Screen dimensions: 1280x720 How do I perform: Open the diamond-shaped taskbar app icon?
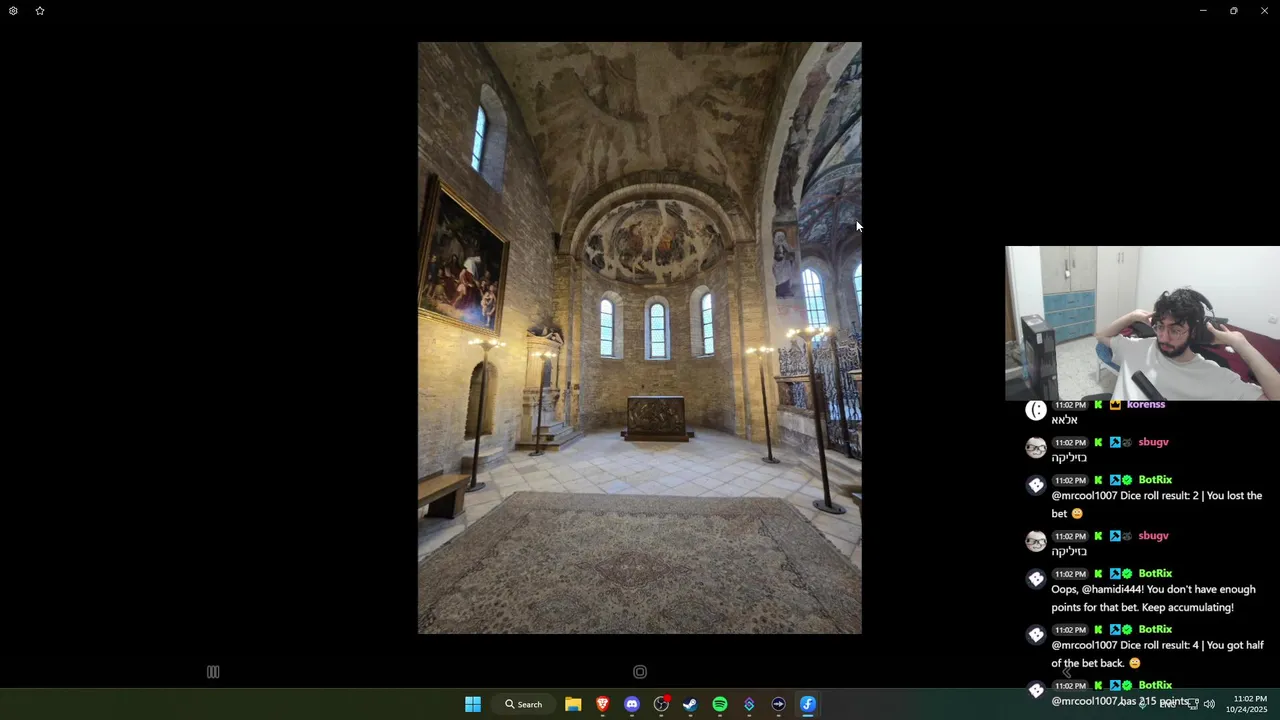tap(749, 704)
